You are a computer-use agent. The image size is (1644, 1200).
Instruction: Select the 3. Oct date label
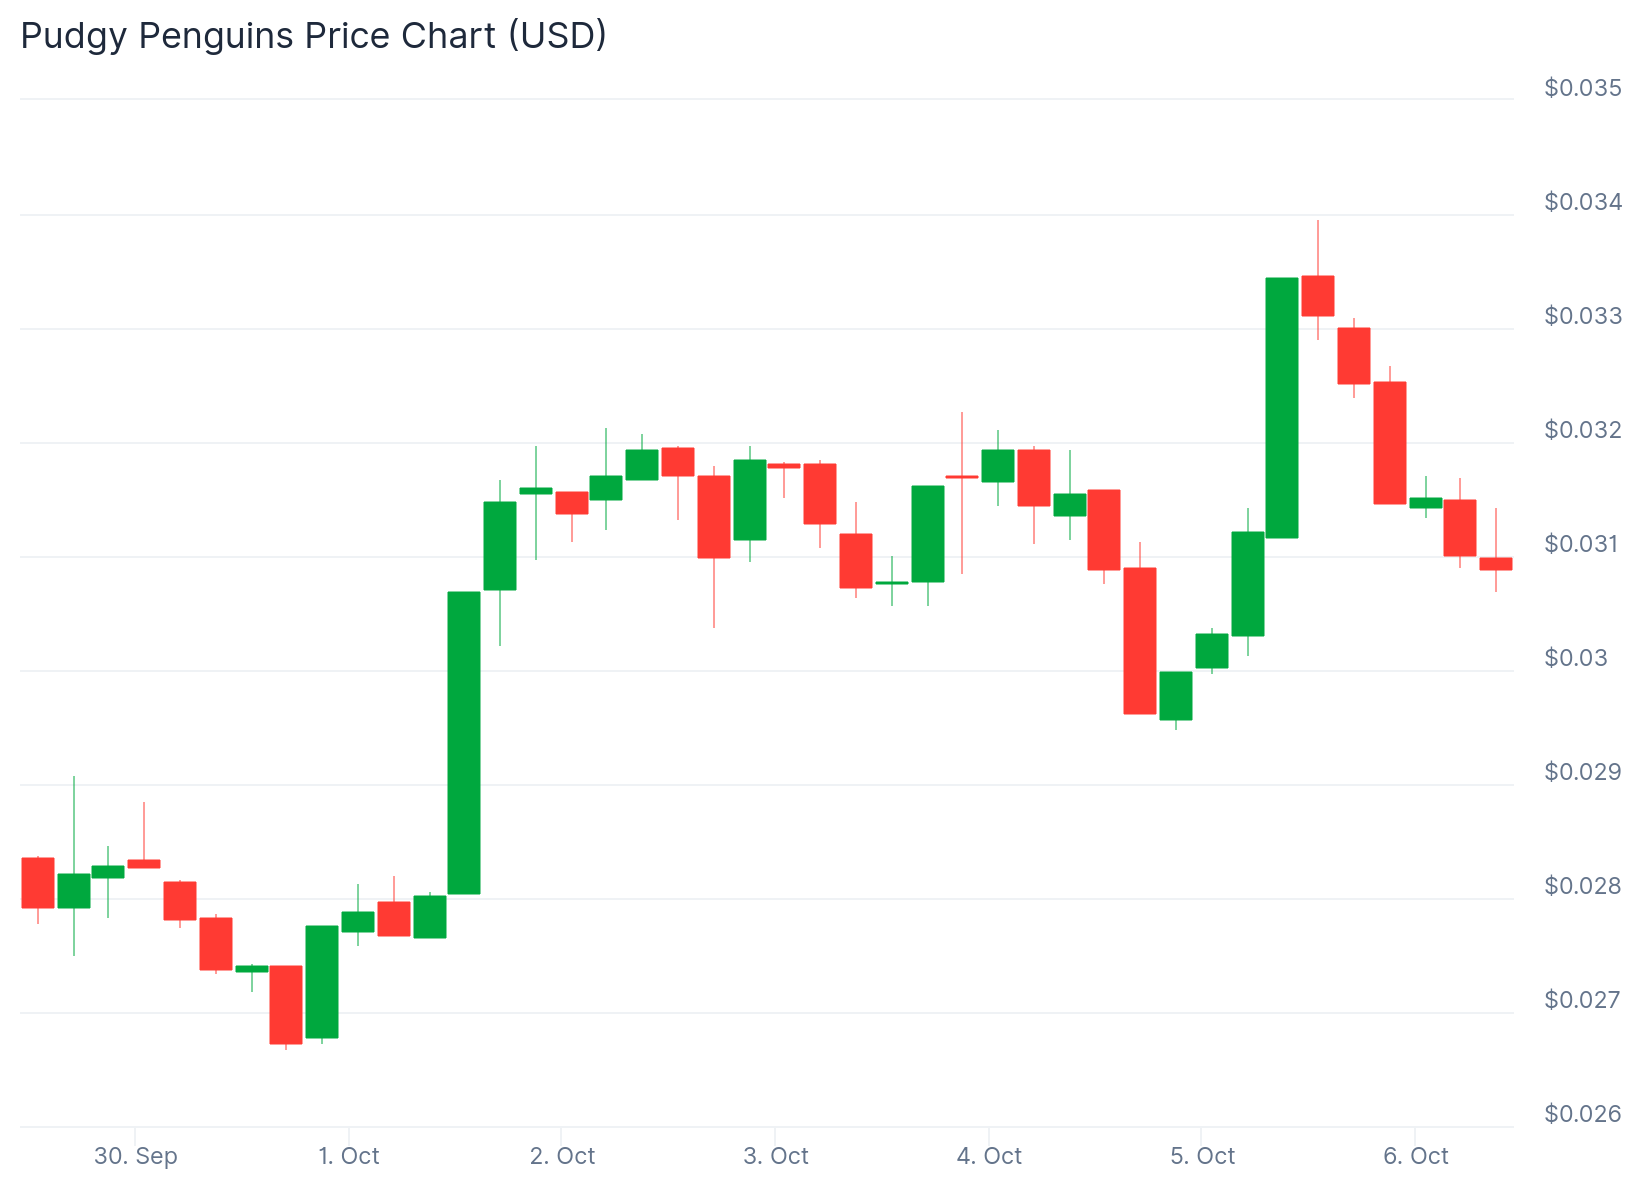pos(776,1157)
